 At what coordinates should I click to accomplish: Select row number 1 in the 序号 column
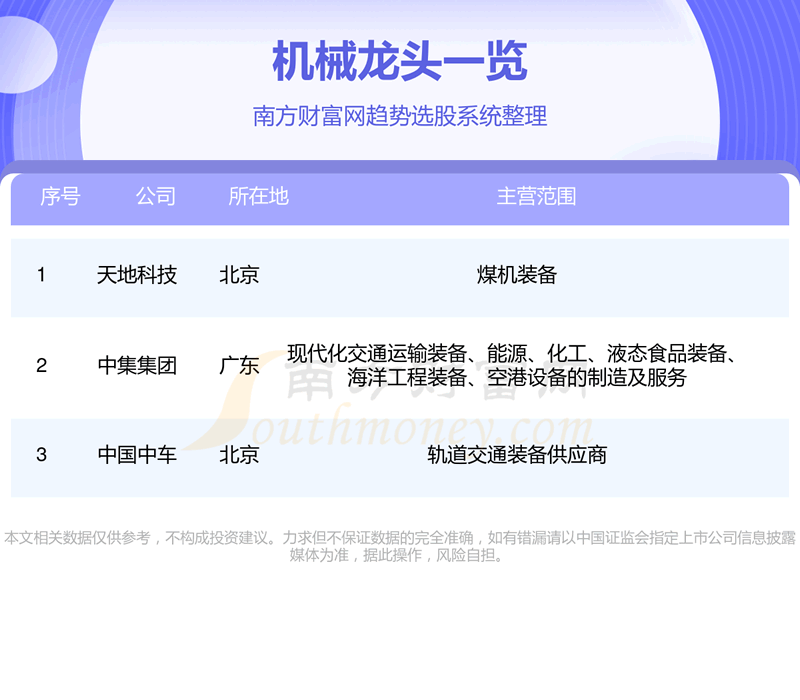(x=41, y=275)
